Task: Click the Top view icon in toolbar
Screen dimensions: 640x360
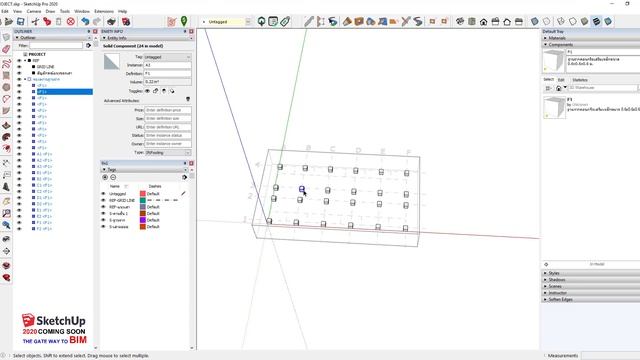Action: [x=472, y=22]
